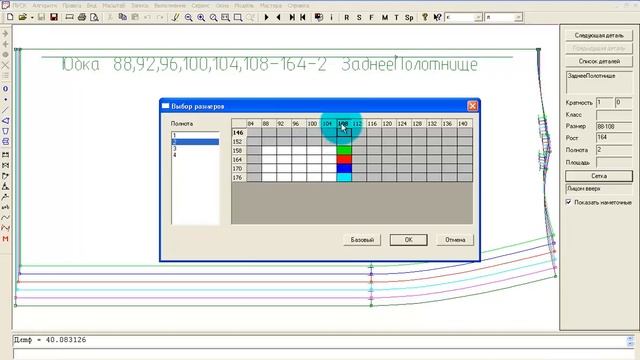Image resolution: width=640 pixels, height=360 pixels.
Task: Click the pen tool toolbar icon
Action: [x=176, y=17]
